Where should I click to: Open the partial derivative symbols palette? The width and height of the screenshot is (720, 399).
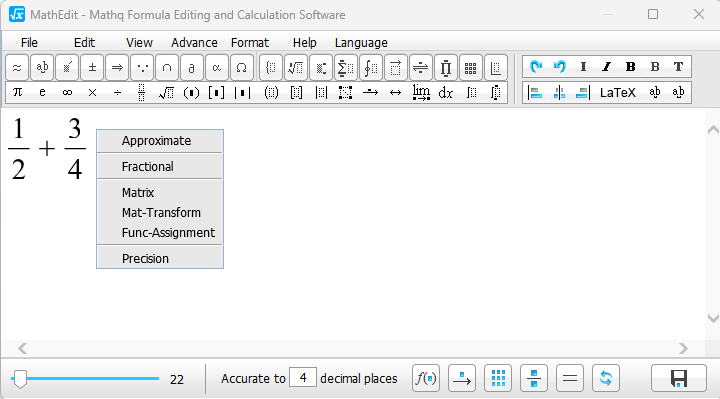(x=192, y=68)
